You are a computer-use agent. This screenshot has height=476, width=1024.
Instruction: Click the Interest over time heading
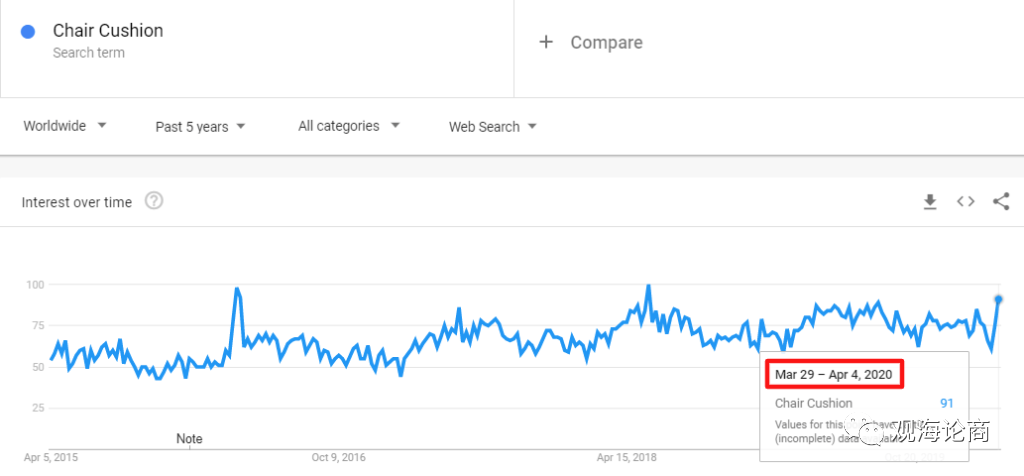tap(77, 202)
